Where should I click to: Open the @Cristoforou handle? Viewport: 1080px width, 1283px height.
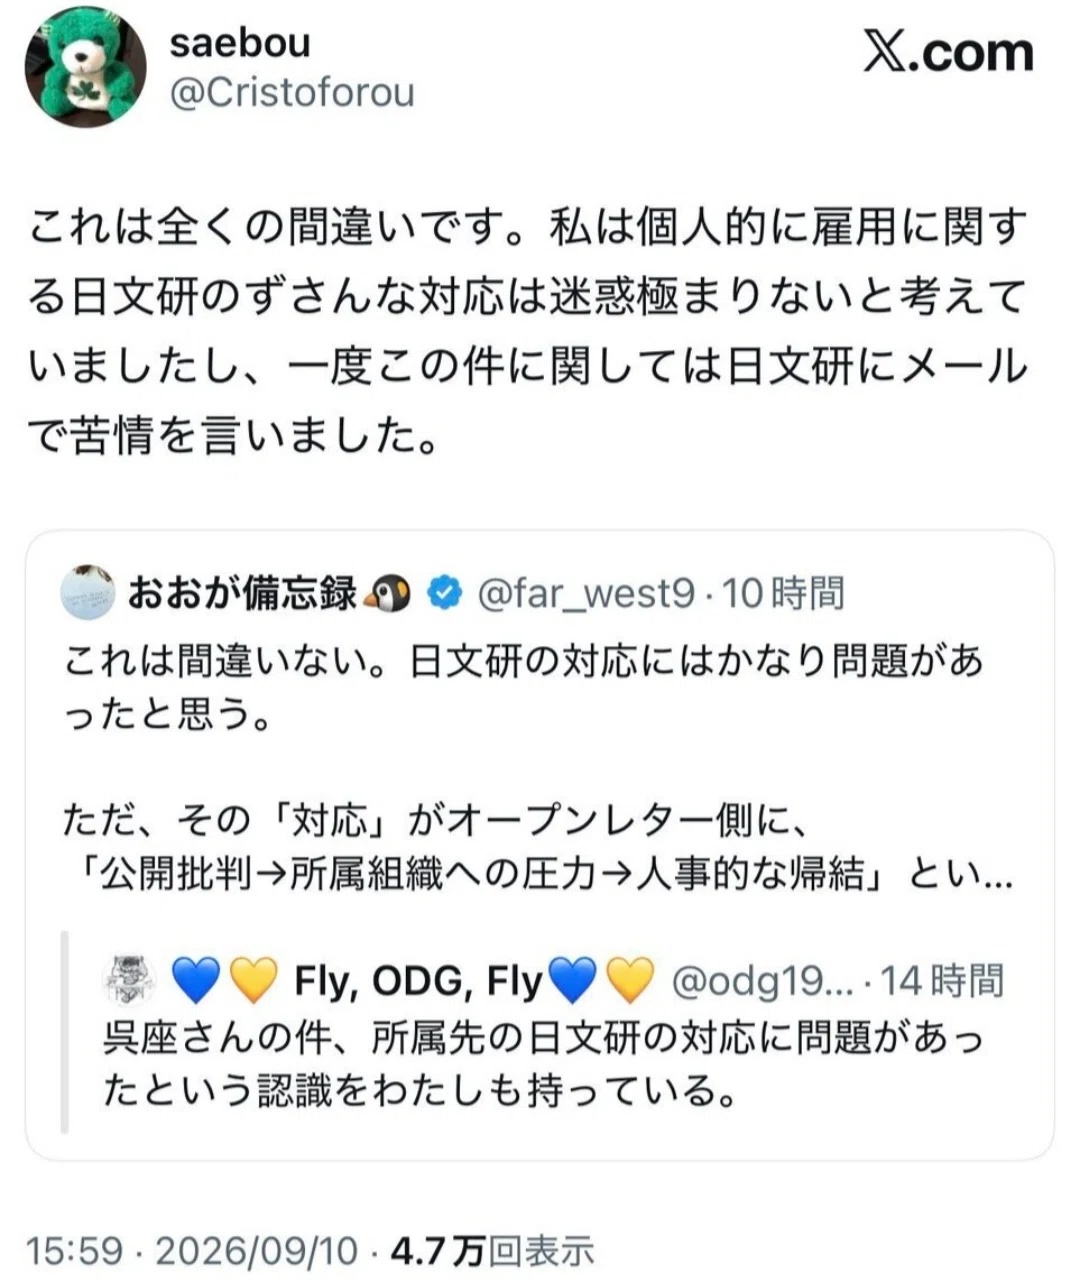point(292,93)
